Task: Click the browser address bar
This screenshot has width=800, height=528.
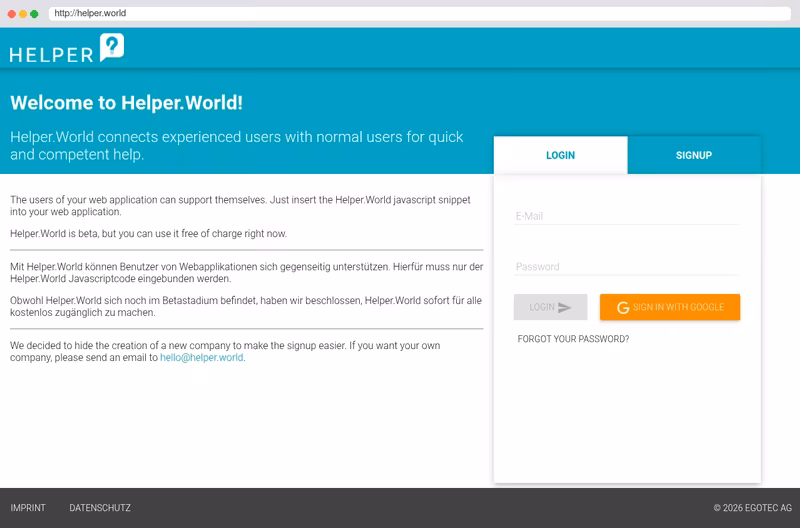Action: coord(419,13)
